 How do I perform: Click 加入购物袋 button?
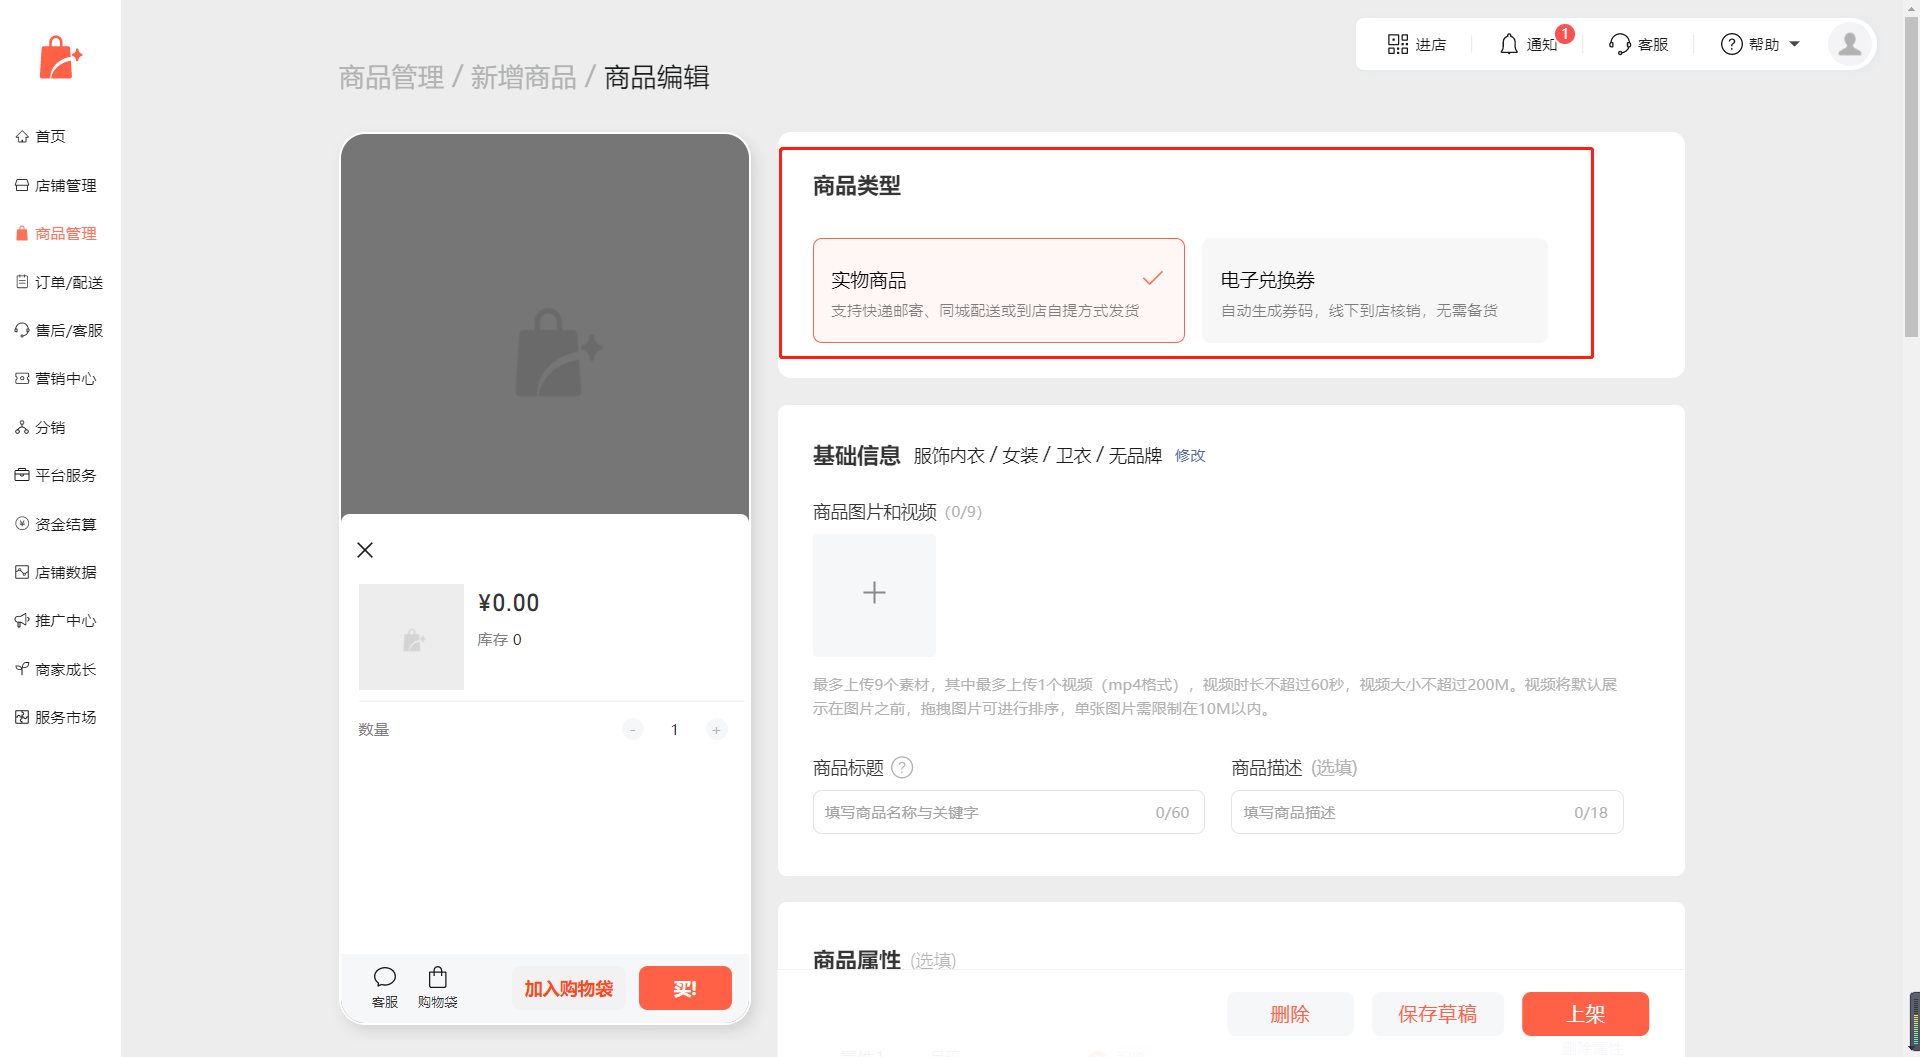[x=569, y=988]
